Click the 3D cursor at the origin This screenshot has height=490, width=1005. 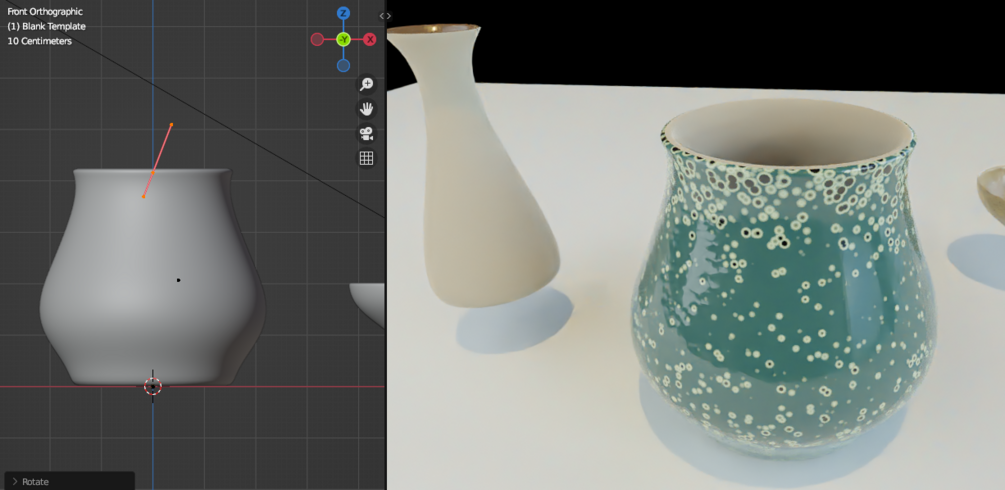[153, 386]
